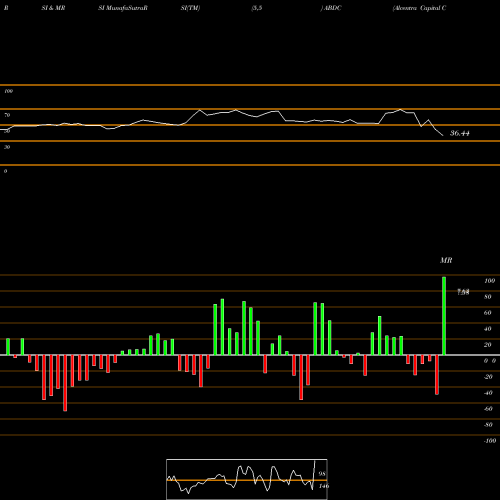Open the mini overview chart thumbnail
Image resolution: width=500 pixels, height=500 pixels.
tap(247, 479)
